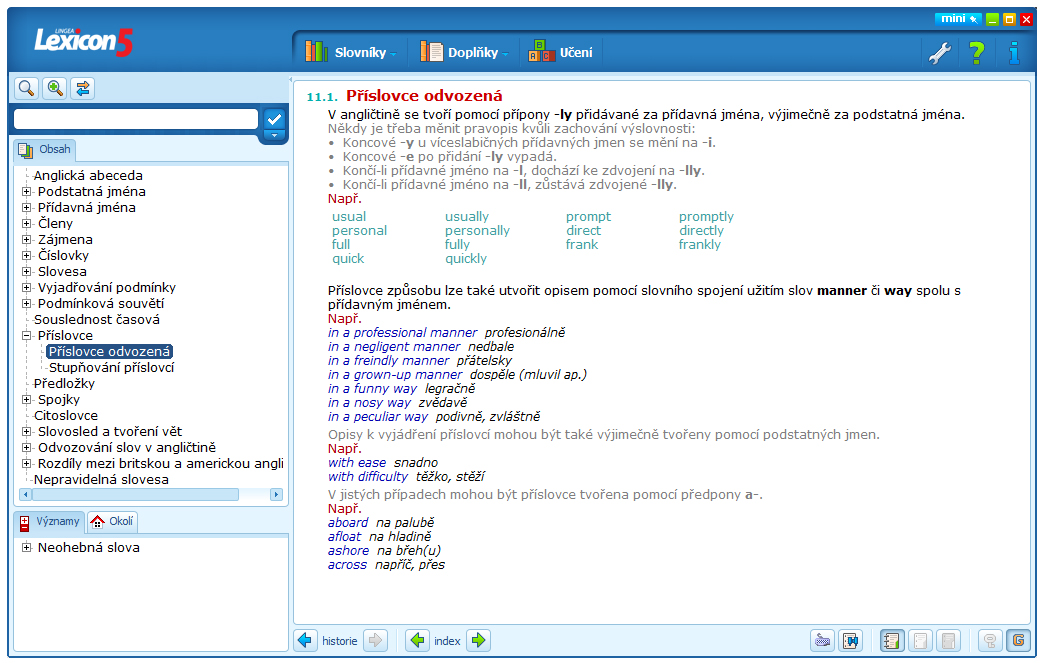Image resolution: width=1043 pixels, height=663 pixels.
Task: Go to previous index entry with green left arrow
Action: [x=418, y=641]
